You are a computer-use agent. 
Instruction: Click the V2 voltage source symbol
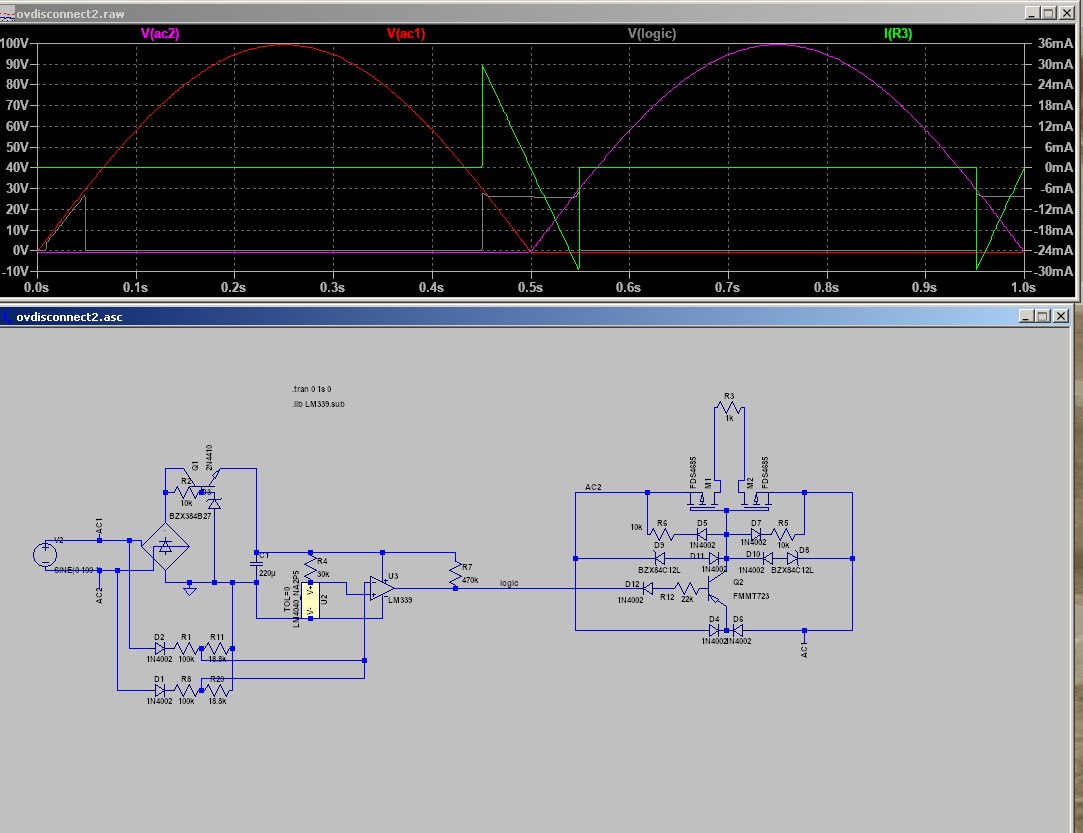pyautogui.click(x=45, y=555)
